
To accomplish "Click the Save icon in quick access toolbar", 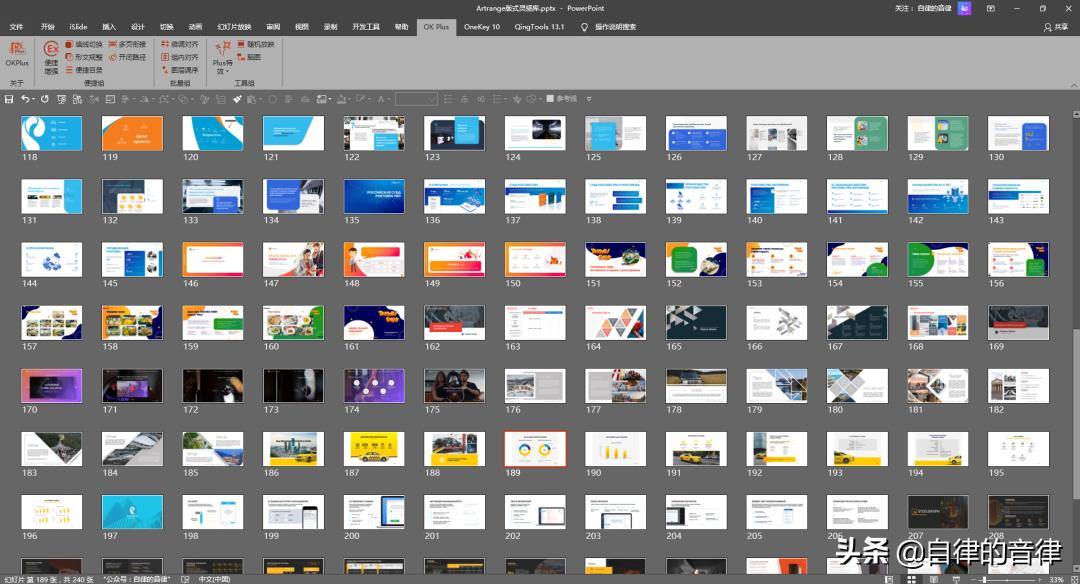I will pyautogui.click(x=9, y=99).
